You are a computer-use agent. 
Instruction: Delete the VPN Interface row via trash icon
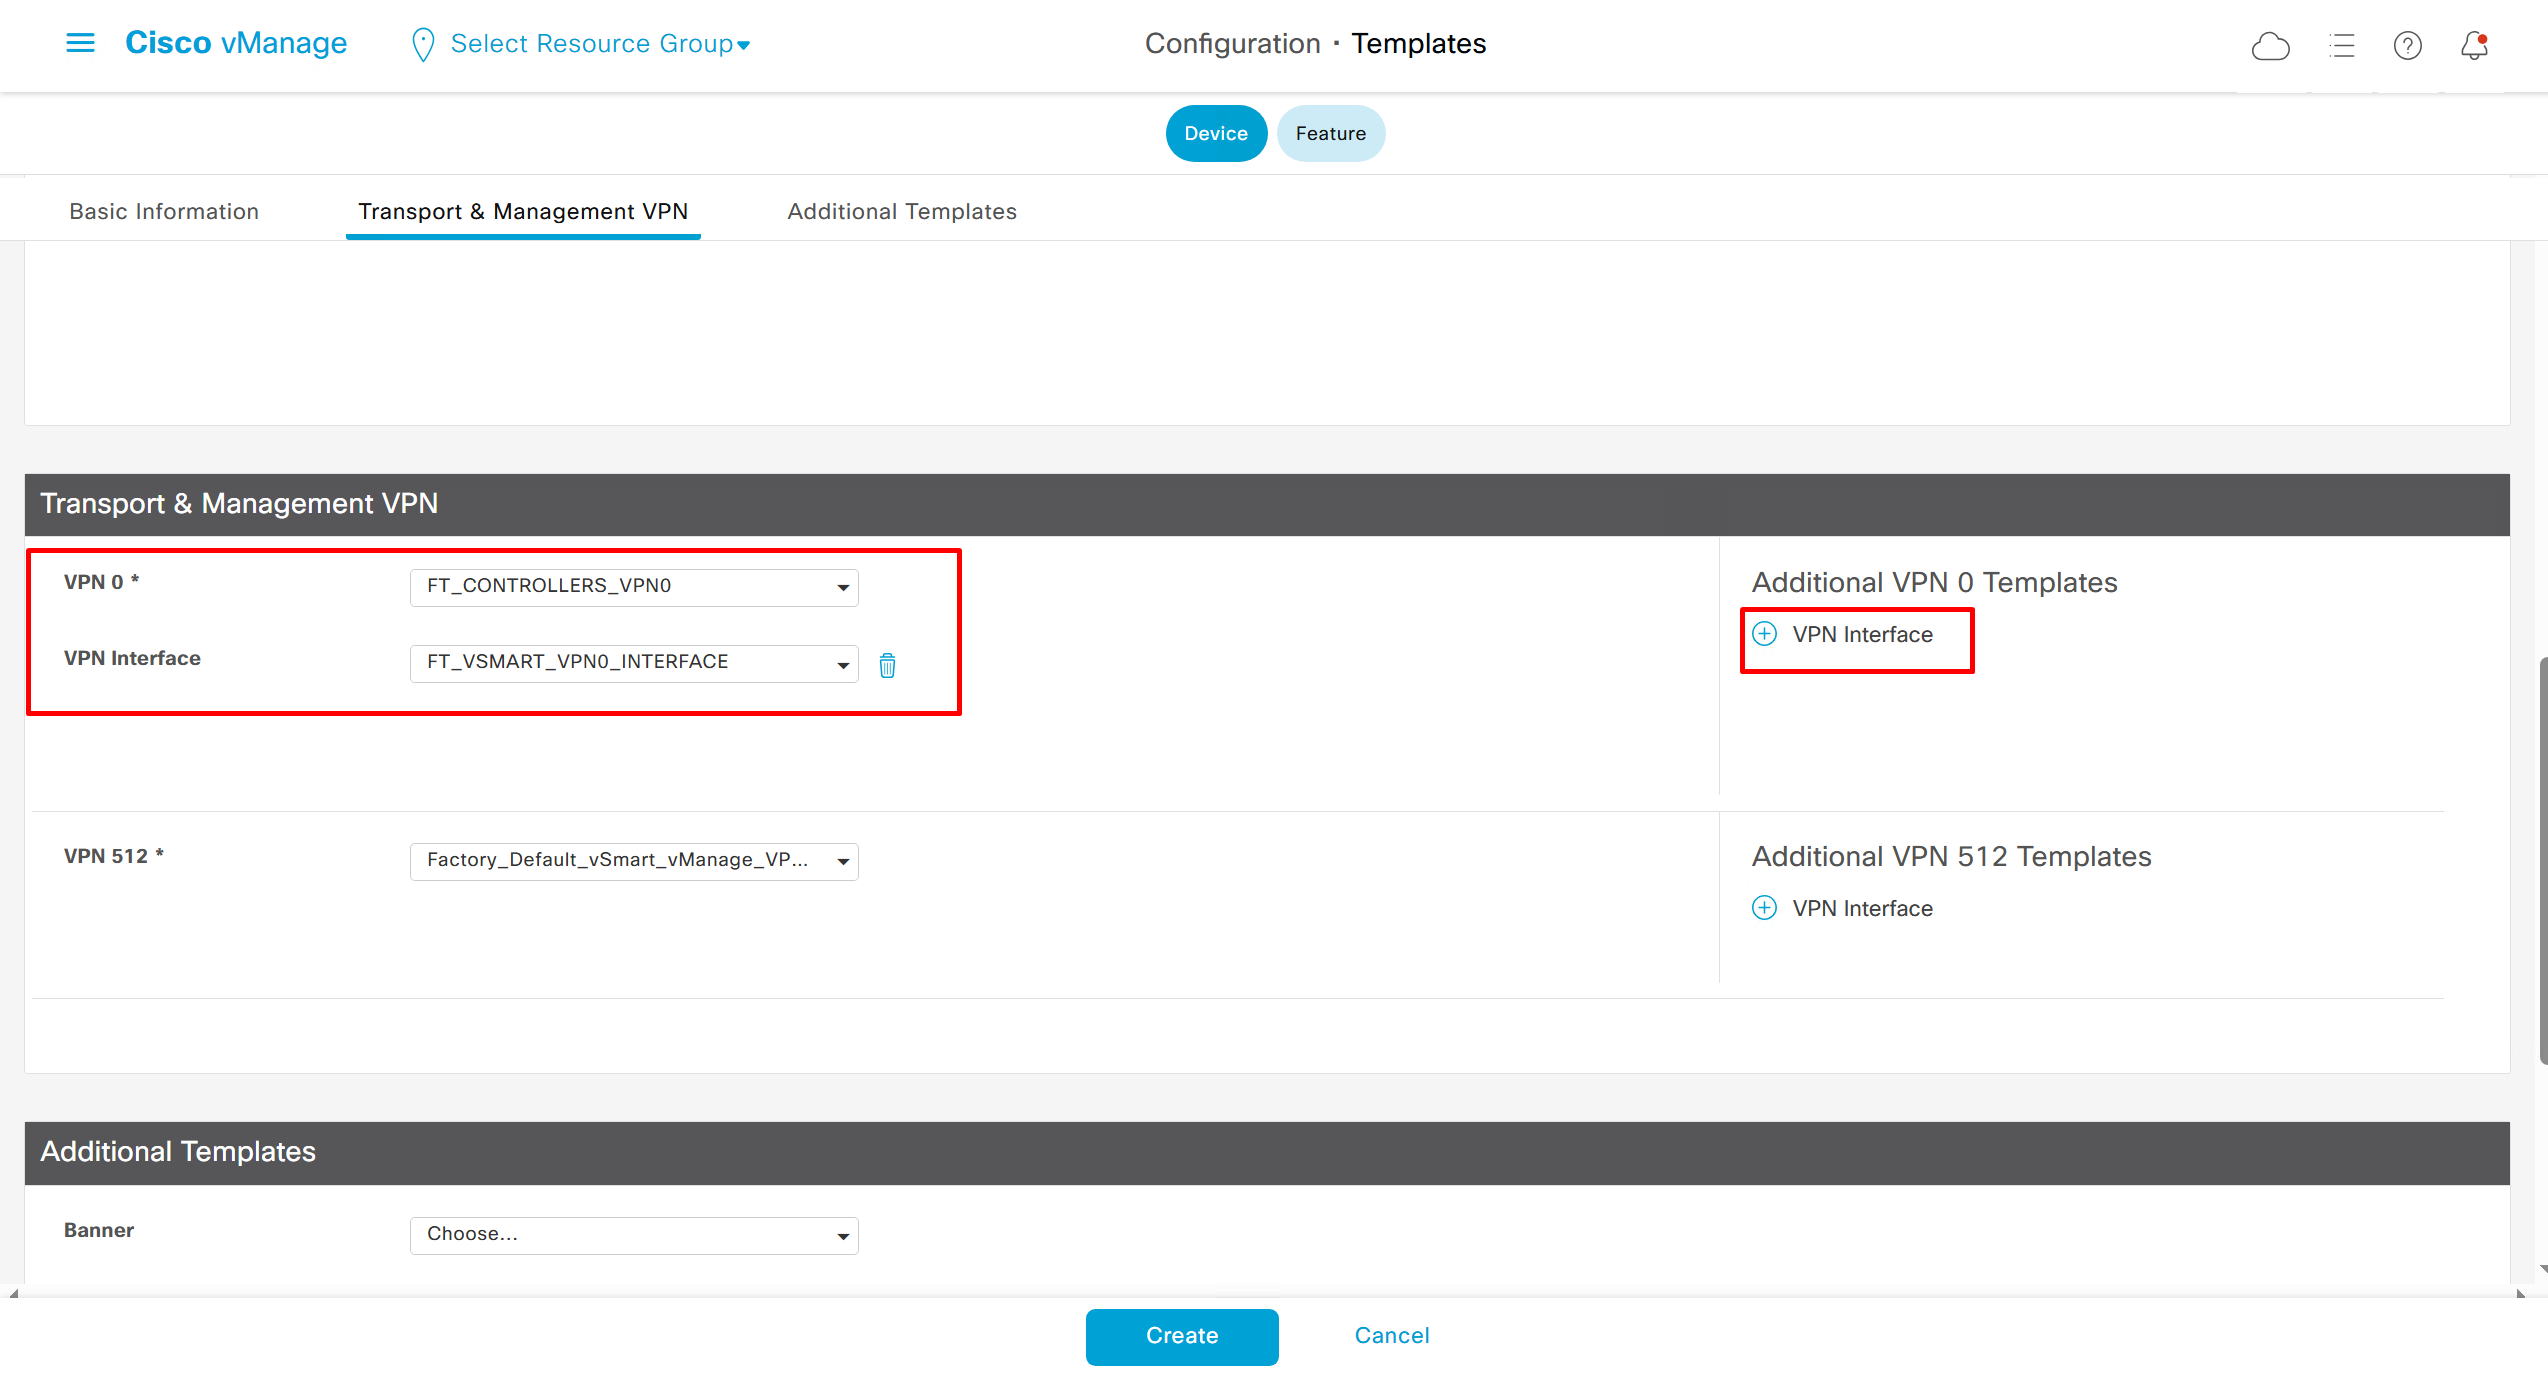coord(887,665)
